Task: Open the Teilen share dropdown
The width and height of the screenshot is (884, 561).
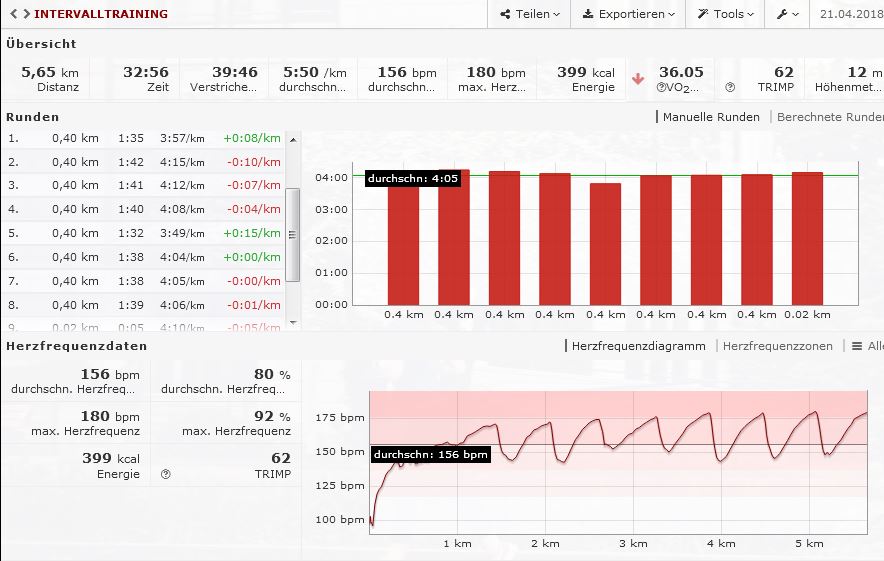Action: (x=530, y=14)
